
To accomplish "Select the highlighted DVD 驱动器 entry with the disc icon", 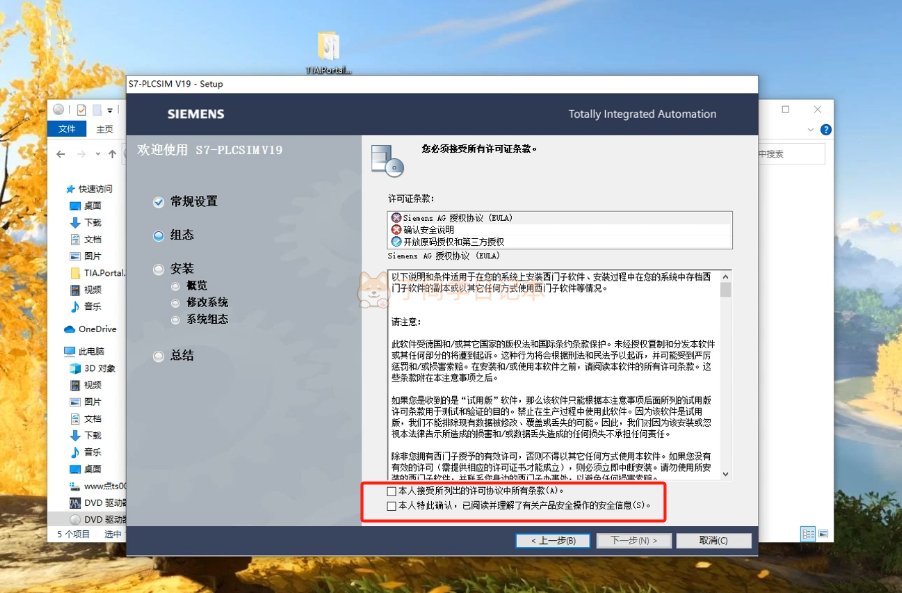I will click(x=97, y=519).
